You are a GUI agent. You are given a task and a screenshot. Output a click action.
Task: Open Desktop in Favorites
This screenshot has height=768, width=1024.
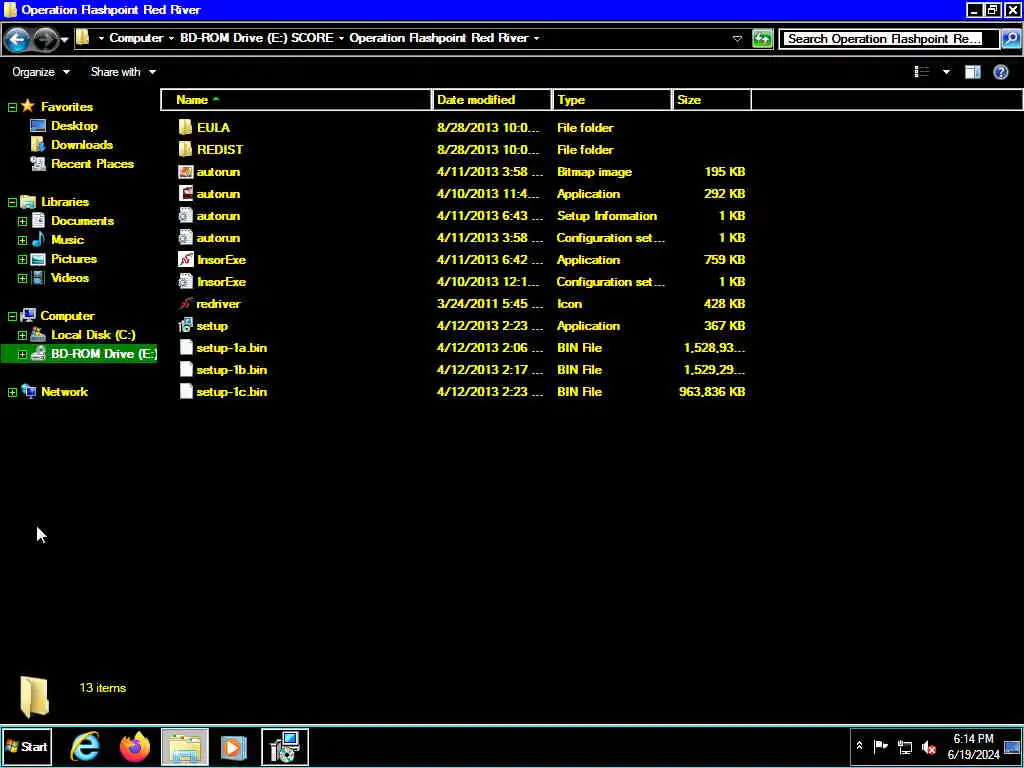pos(74,125)
